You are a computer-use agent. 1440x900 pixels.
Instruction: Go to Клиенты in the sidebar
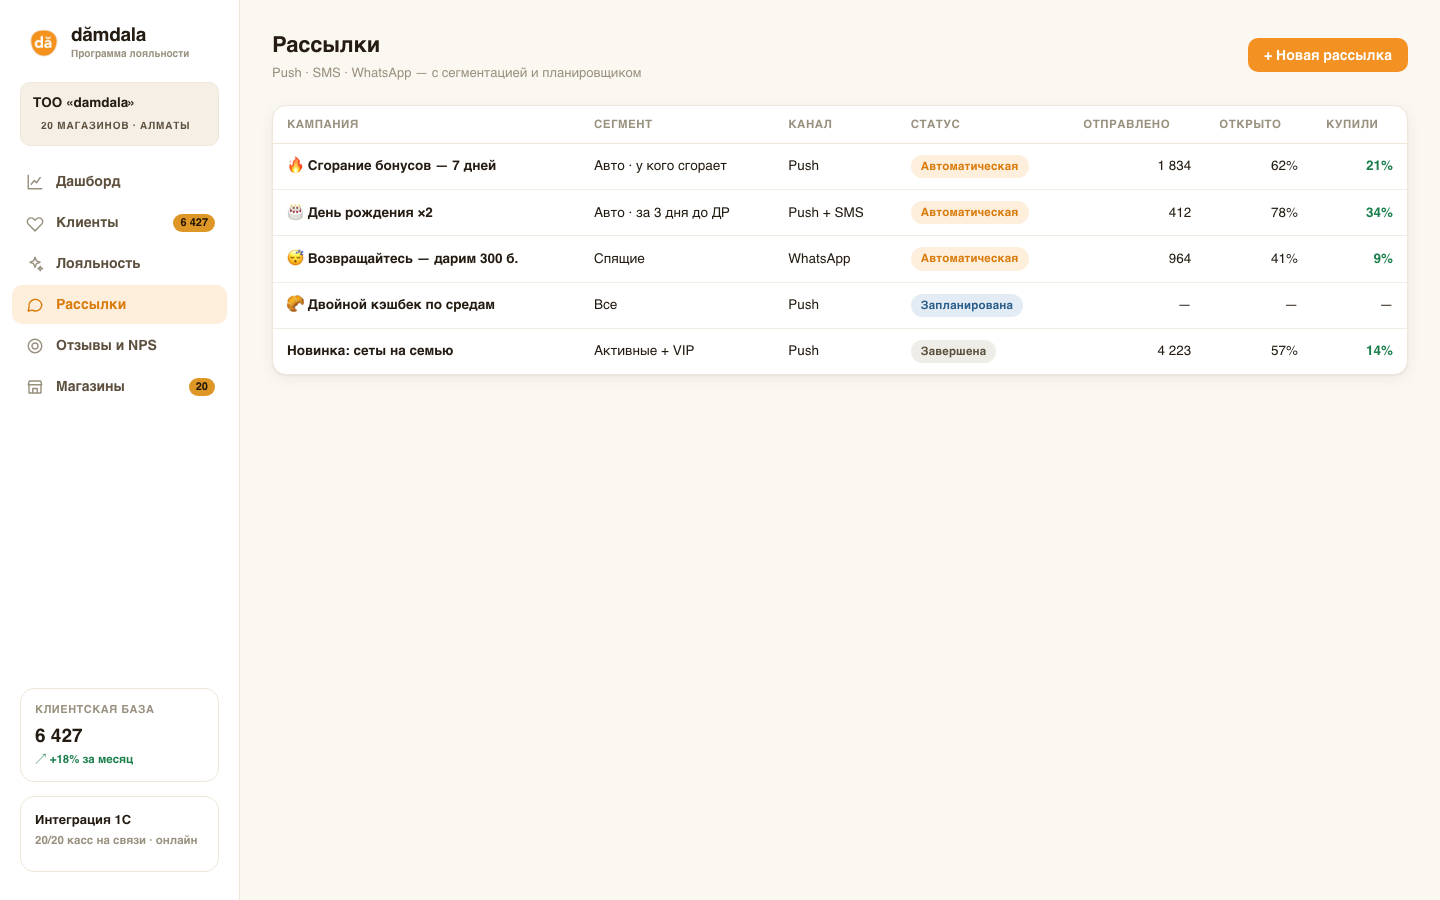point(119,222)
